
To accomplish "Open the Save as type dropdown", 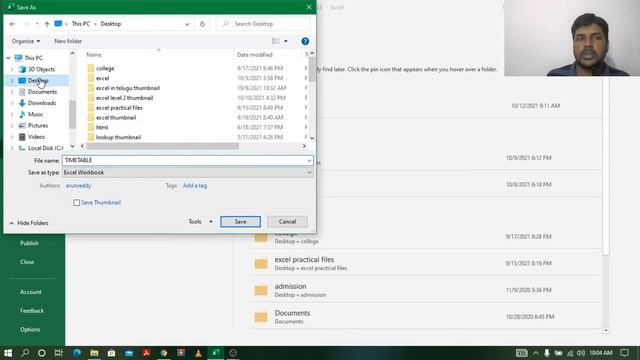I will [x=309, y=173].
